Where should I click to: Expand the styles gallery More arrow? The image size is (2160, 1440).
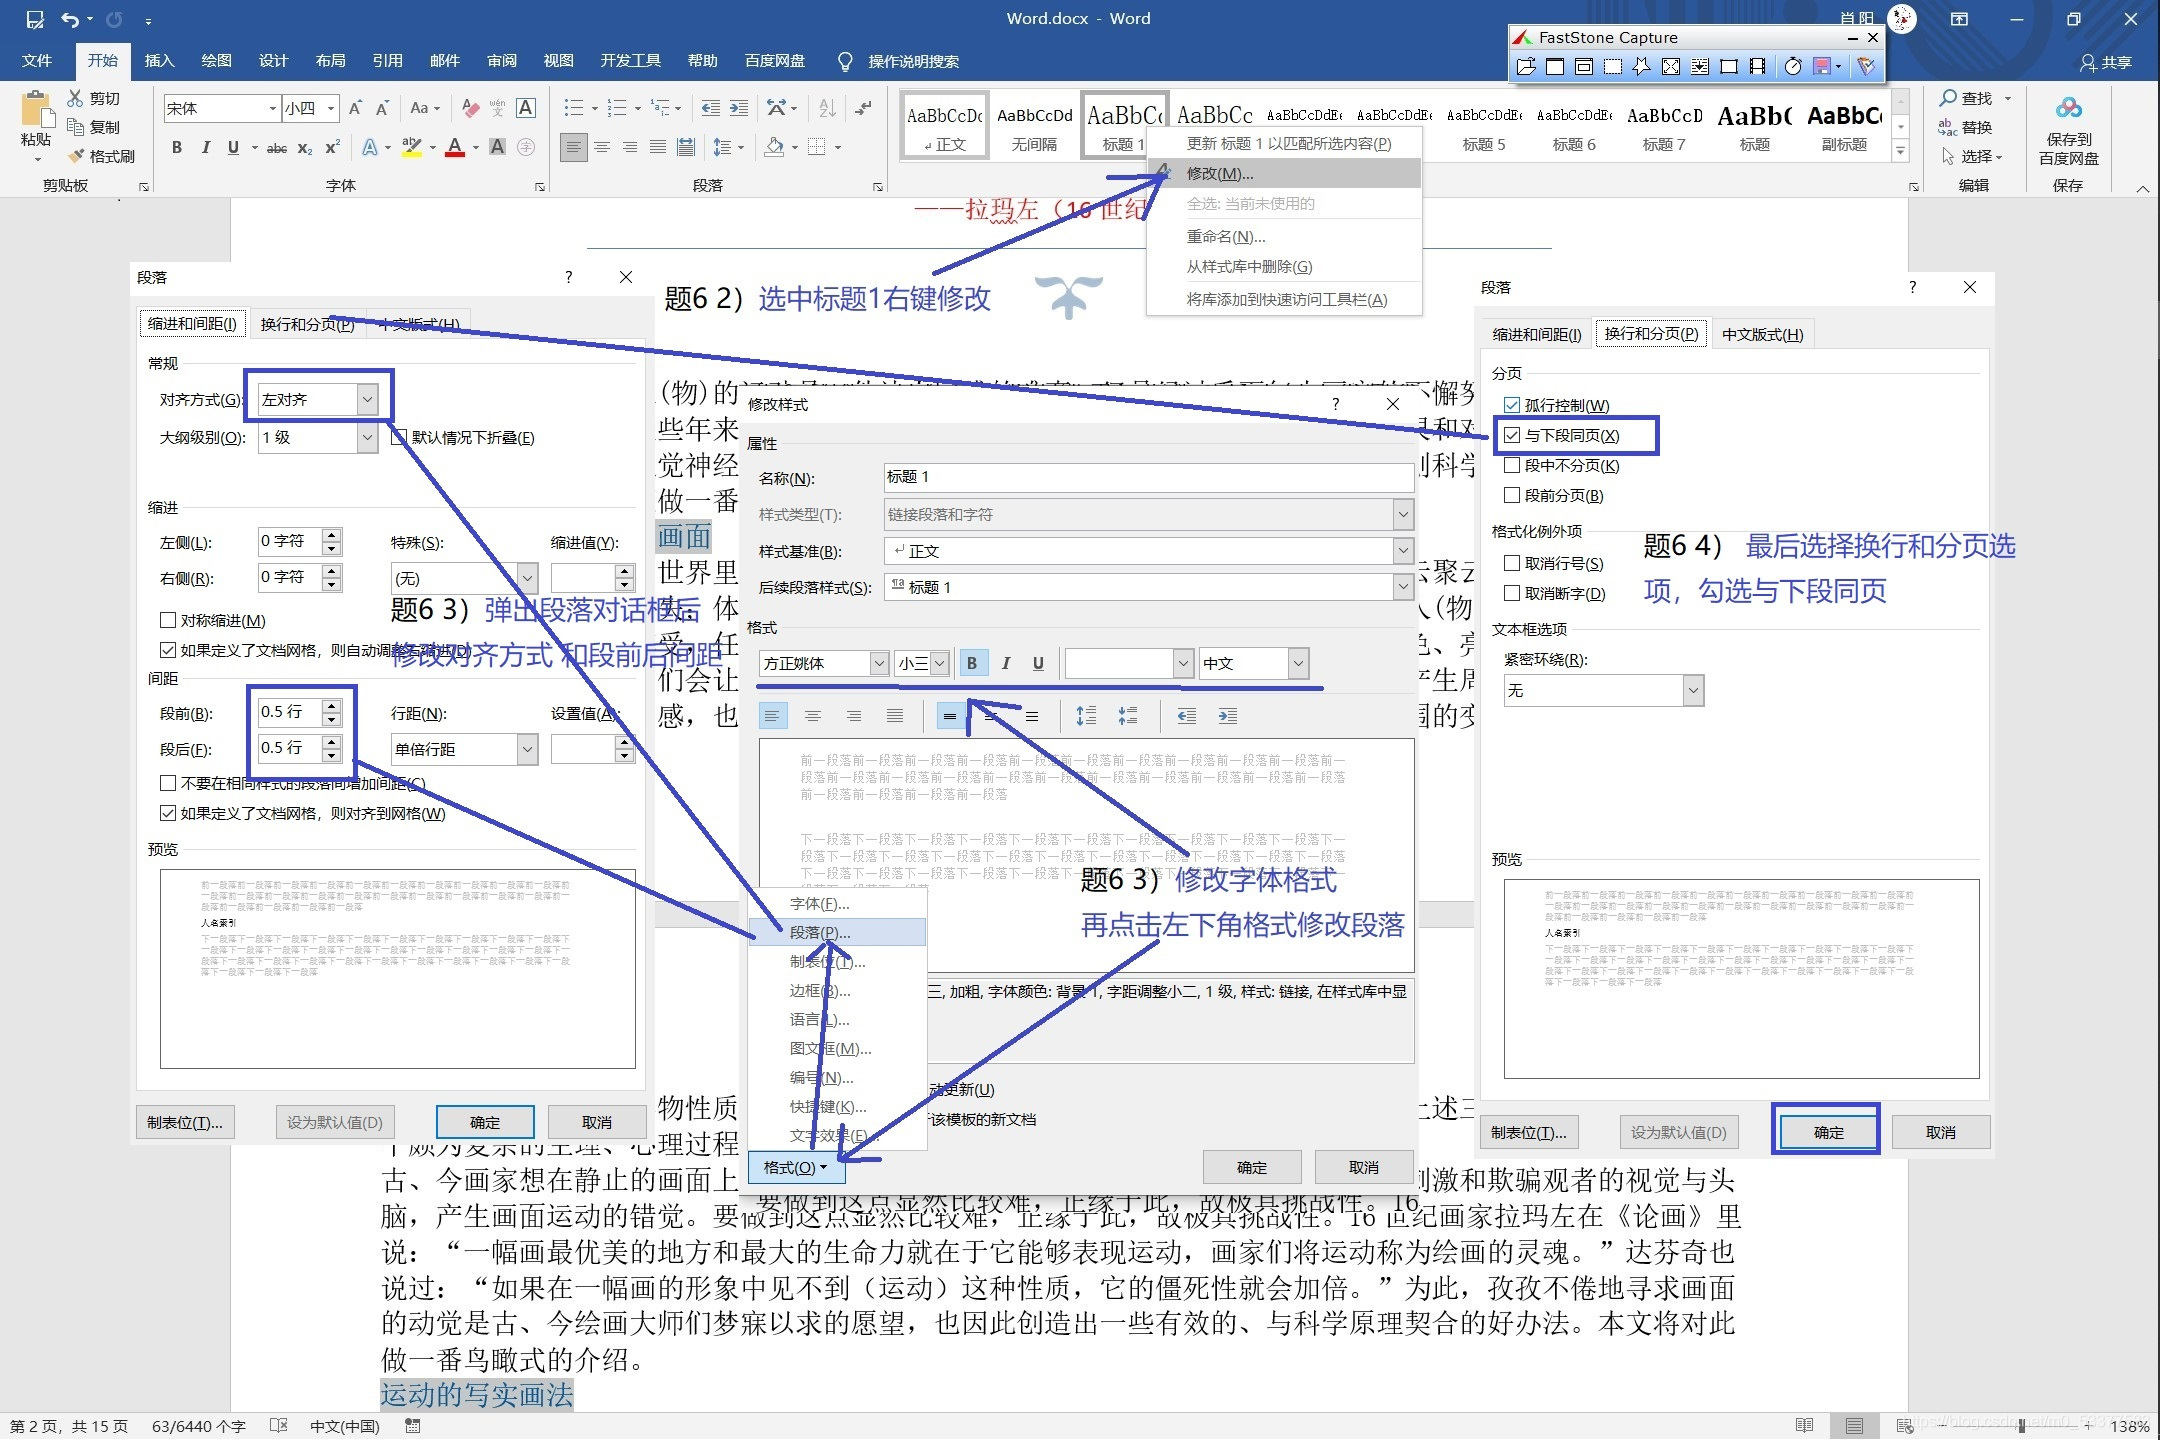1900,152
